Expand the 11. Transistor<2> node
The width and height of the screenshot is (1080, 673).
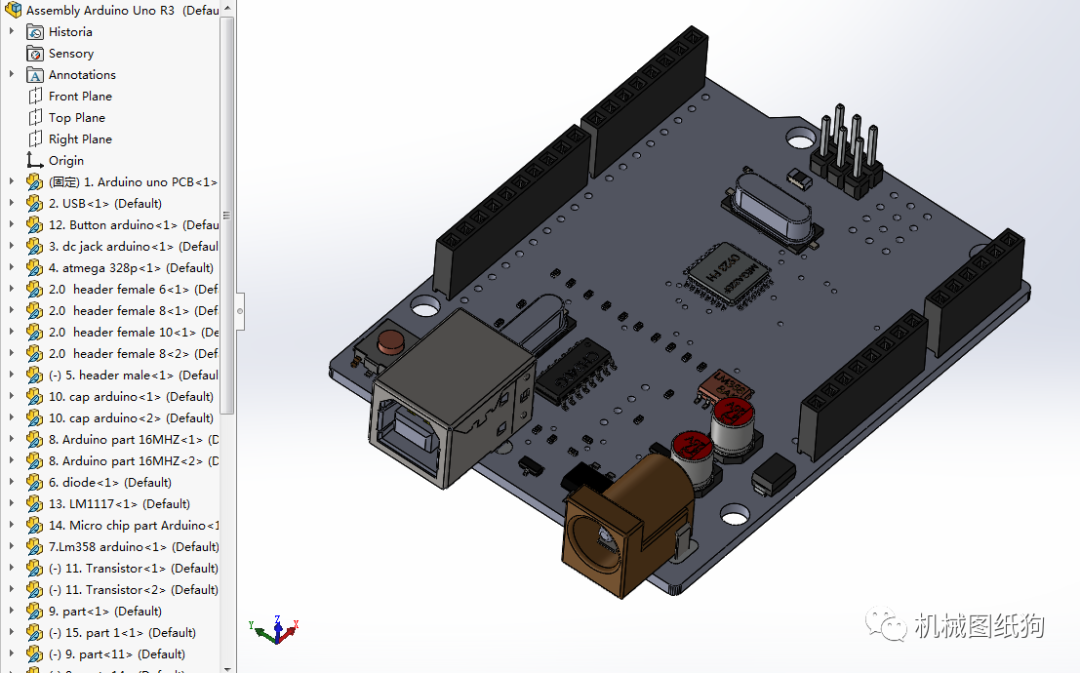click(11, 589)
